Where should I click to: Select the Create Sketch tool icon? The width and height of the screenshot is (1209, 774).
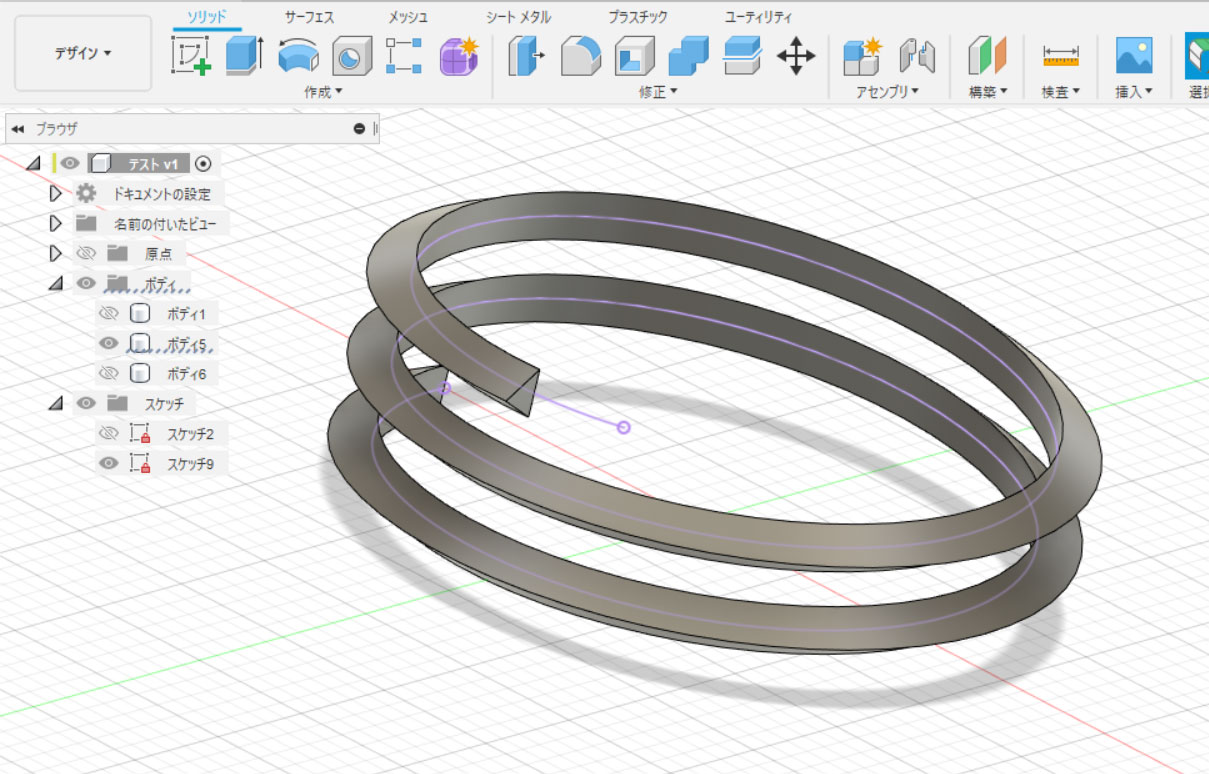coord(192,56)
